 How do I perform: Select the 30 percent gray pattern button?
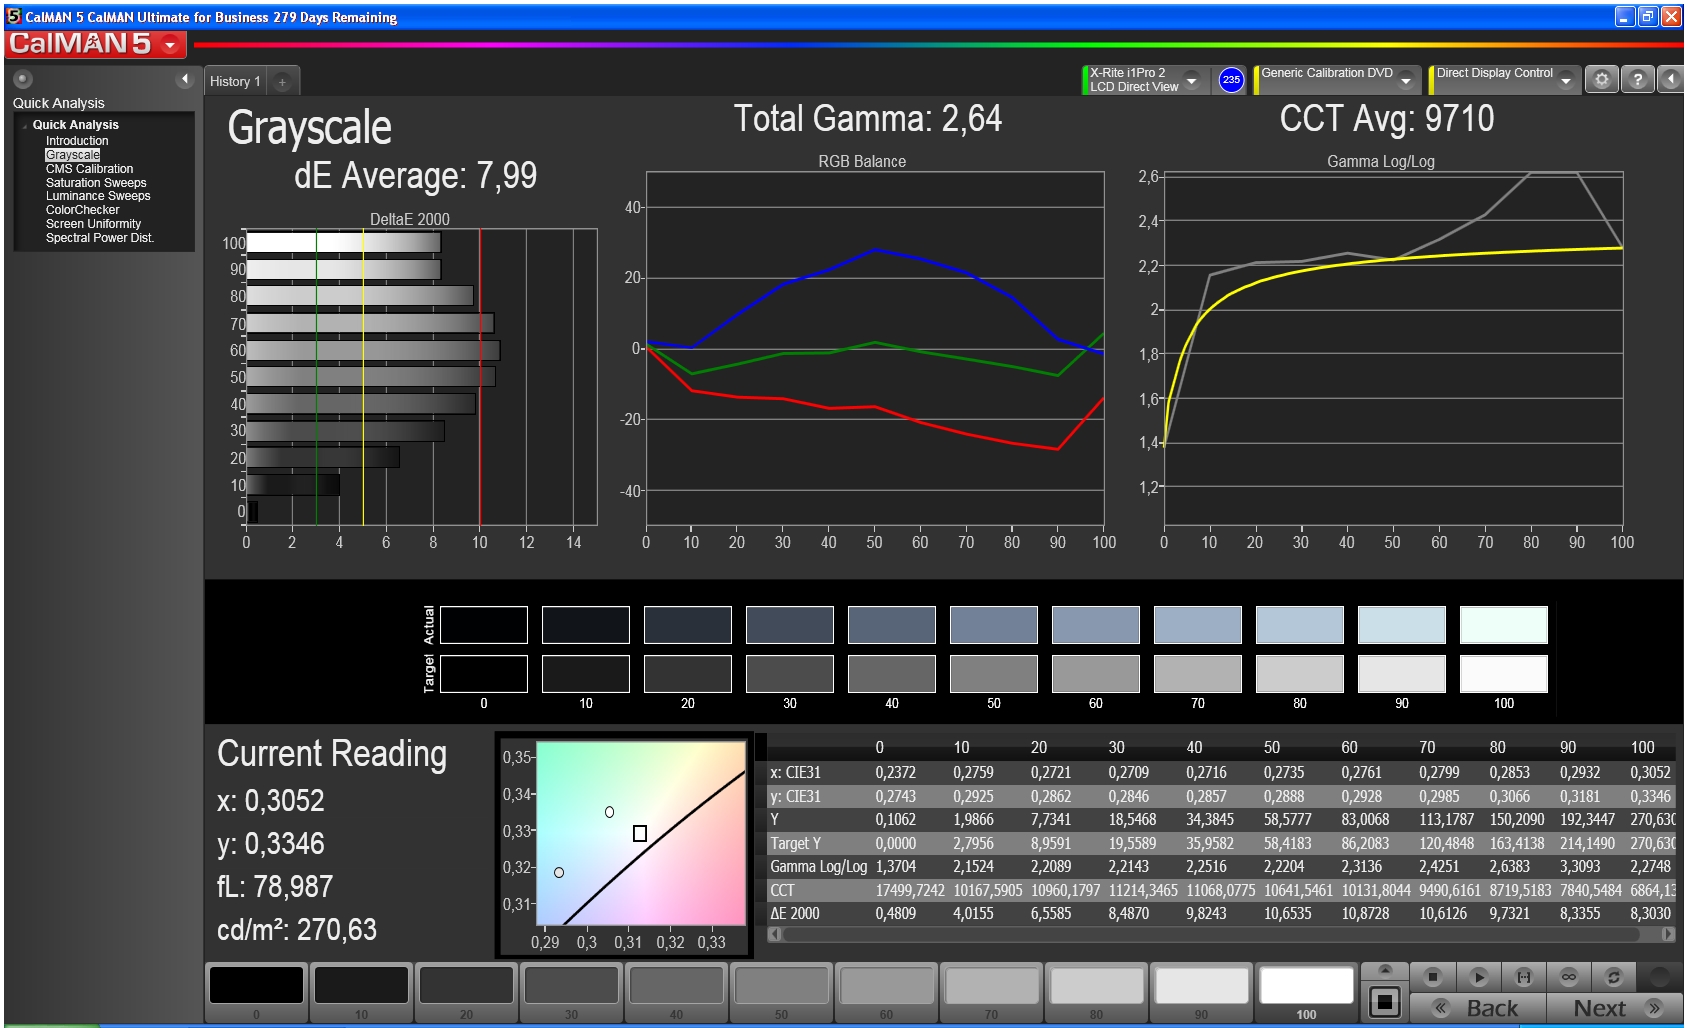(571, 993)
